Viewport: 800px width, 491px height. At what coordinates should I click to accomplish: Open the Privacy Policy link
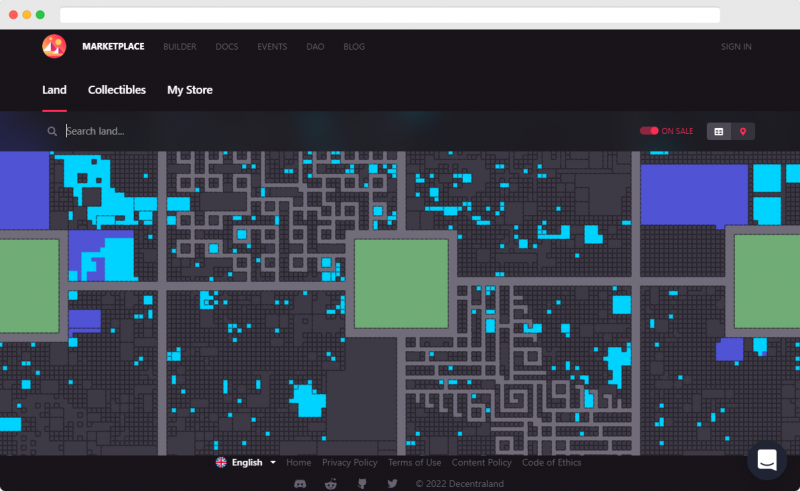[349, 462]
